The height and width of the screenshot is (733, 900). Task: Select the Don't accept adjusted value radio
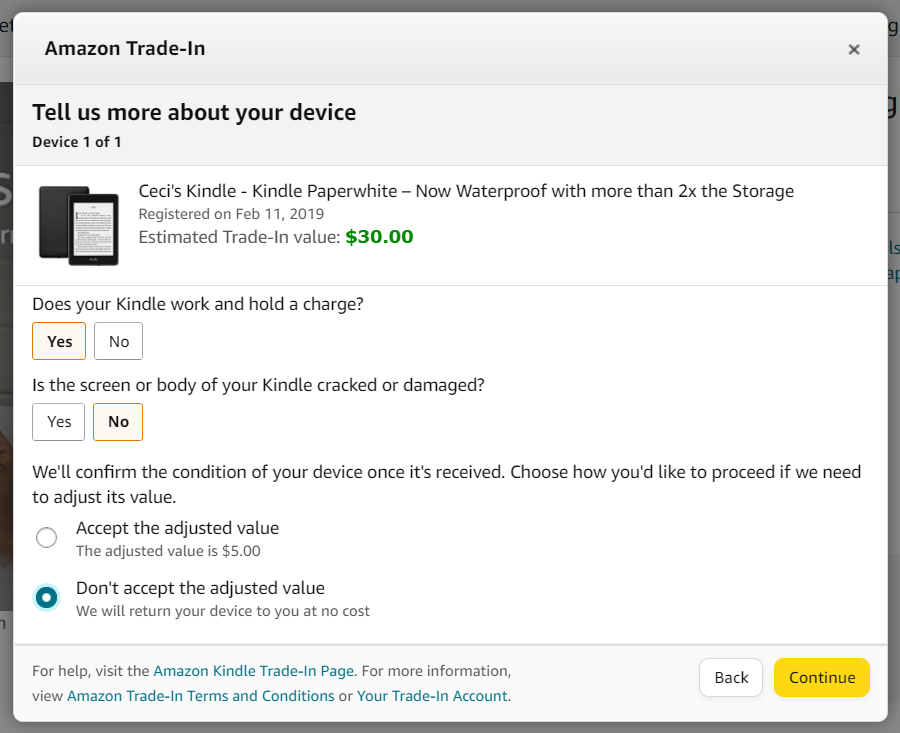(x=46, y=598)
